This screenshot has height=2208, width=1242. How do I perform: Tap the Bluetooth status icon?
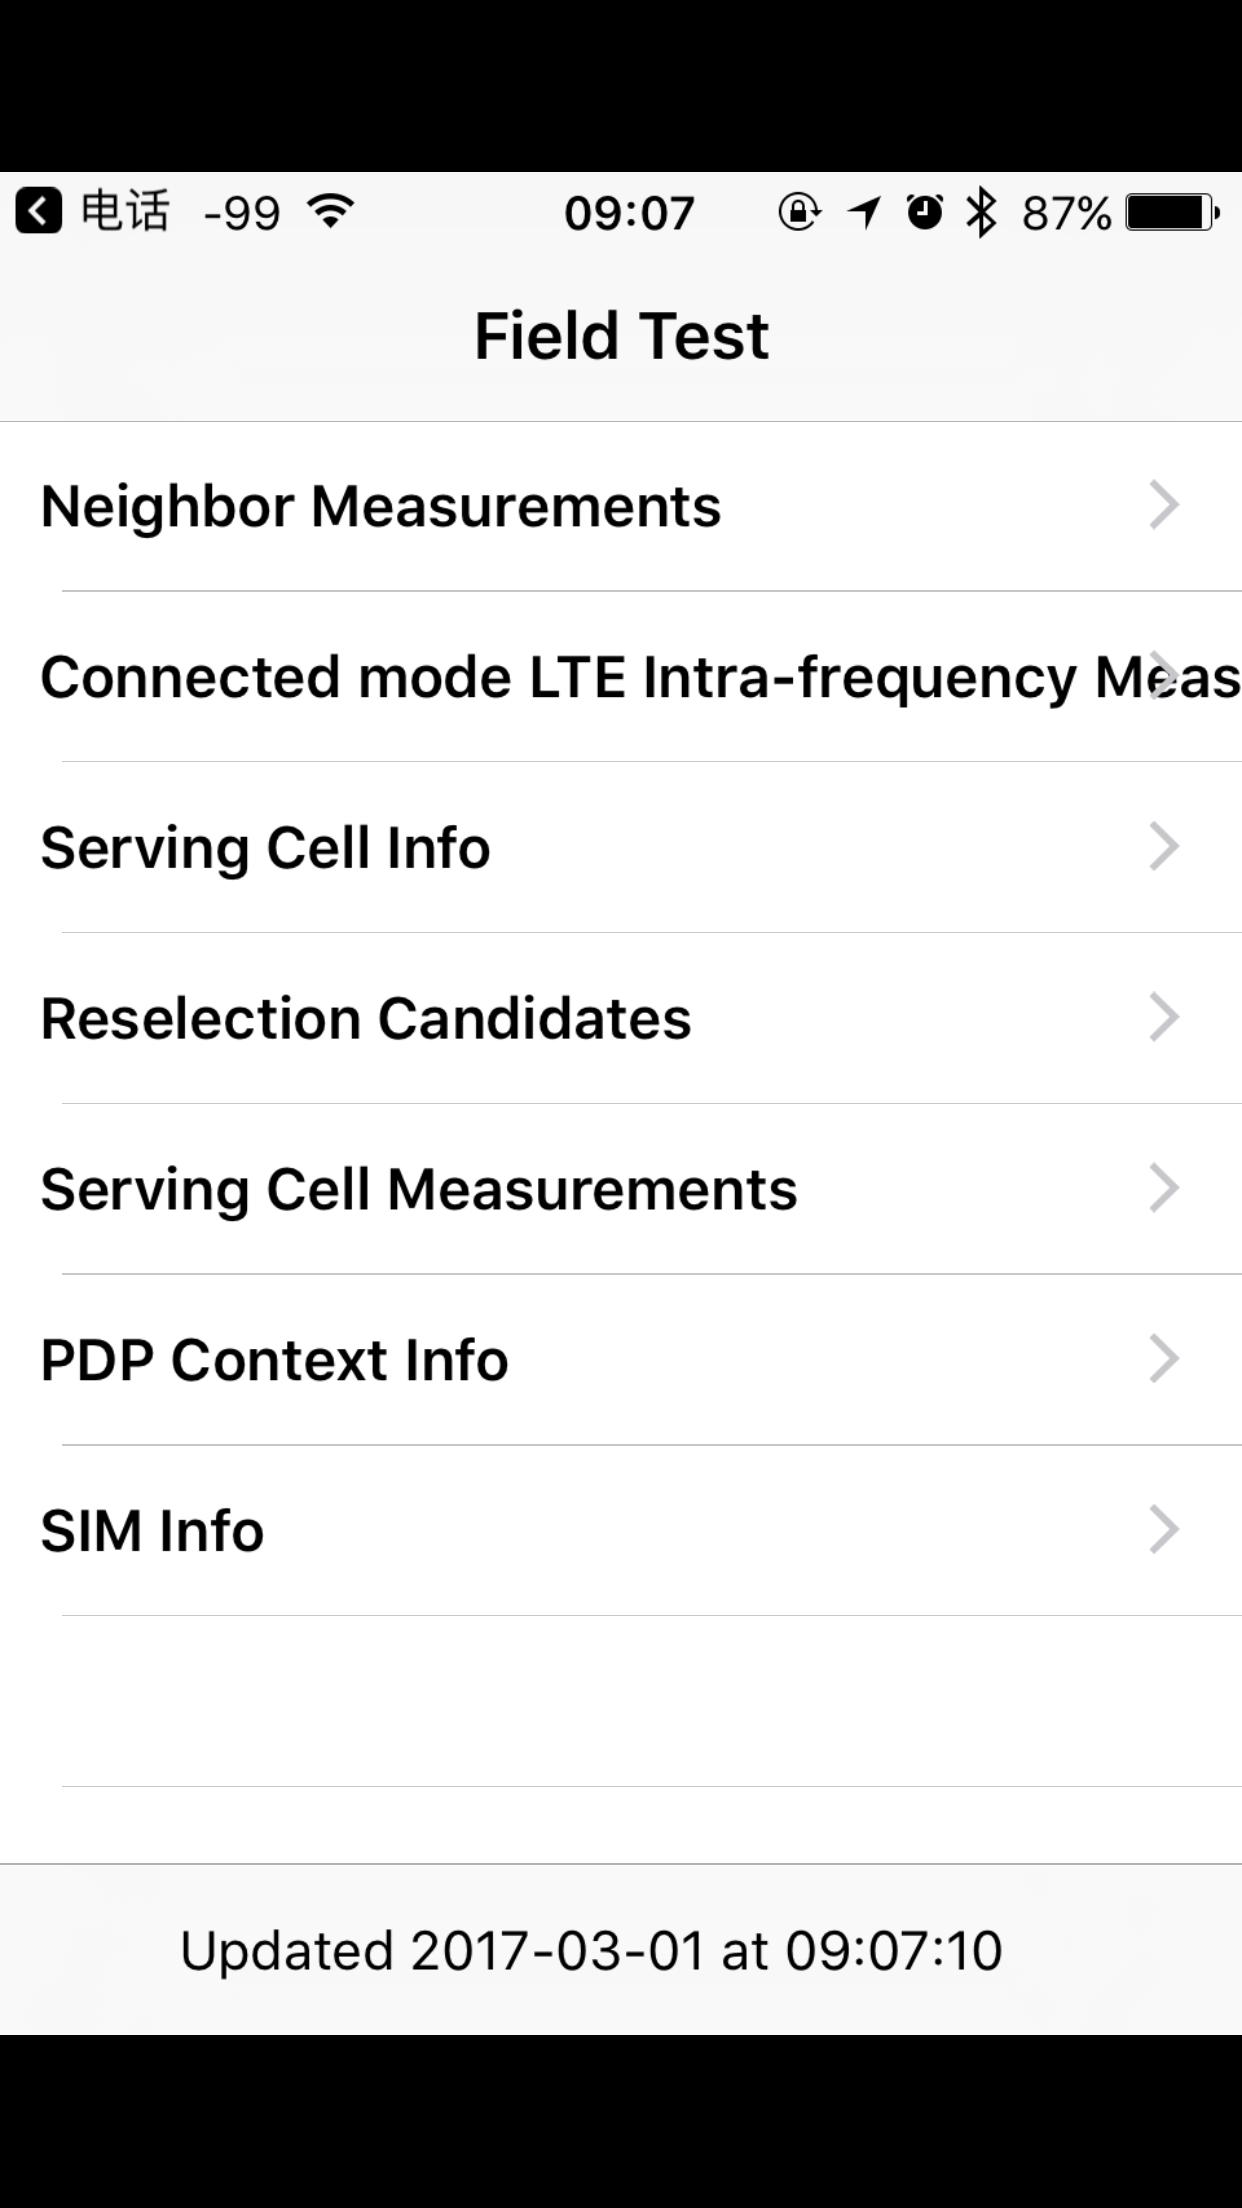(x=981, y=212)
